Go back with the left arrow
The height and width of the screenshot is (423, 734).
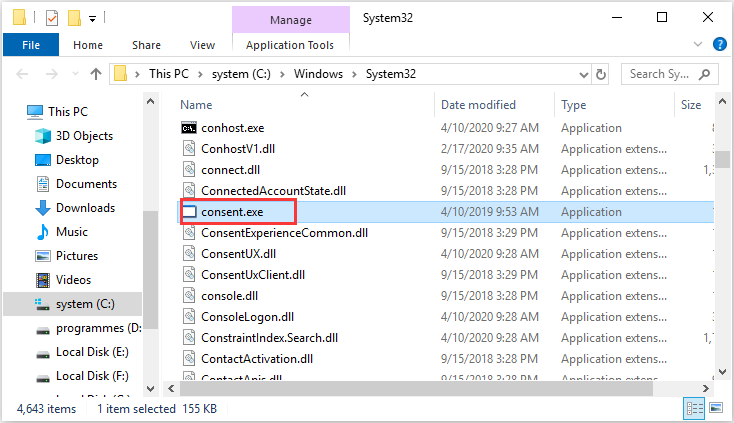click(22, 74)
